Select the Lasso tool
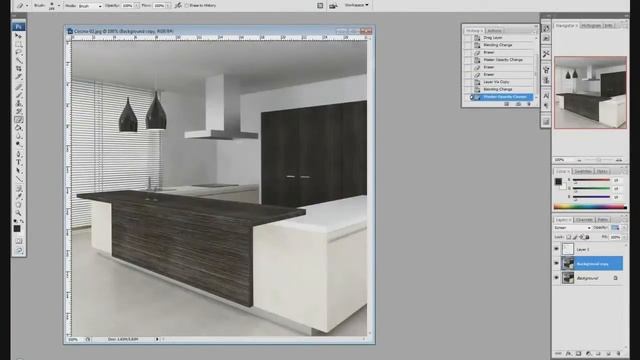Screen dimensions: 640x360 [18, 52]
